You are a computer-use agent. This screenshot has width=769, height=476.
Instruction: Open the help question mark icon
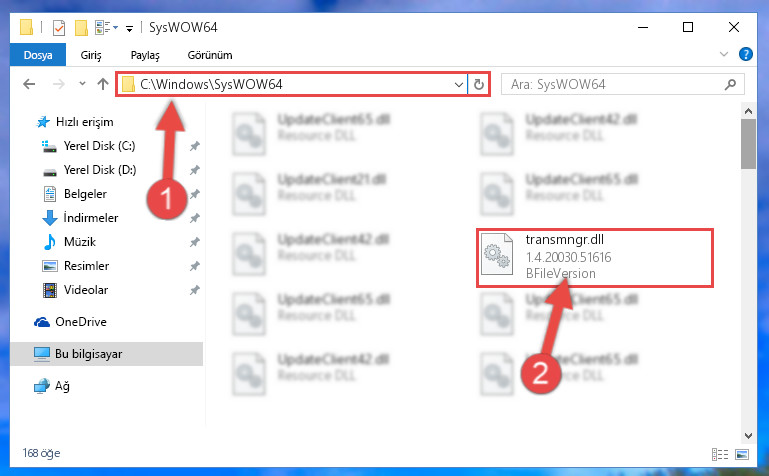pos(745,54)
